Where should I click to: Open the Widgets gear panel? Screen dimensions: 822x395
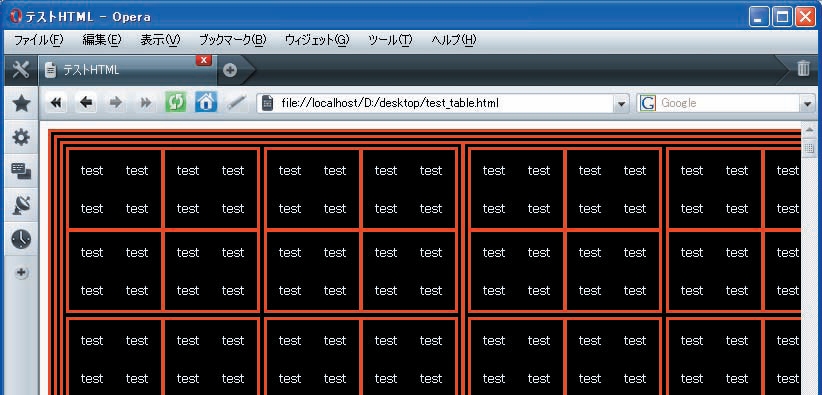[x=21, y=137]
